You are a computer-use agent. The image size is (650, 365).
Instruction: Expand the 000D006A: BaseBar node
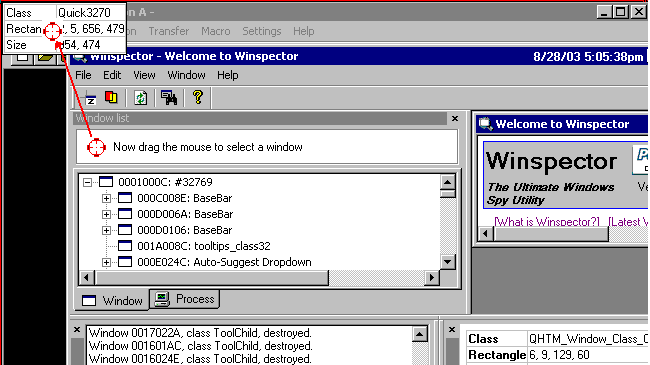click(106, 214)
